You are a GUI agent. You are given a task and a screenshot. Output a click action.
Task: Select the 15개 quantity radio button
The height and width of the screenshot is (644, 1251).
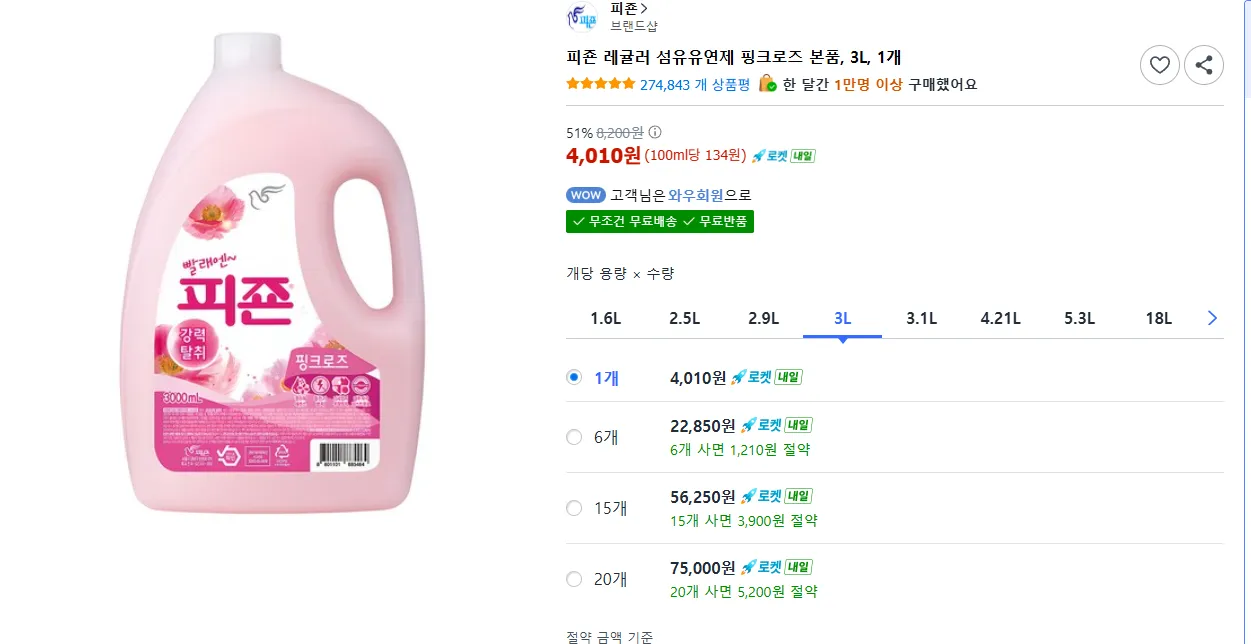(574, 508)
